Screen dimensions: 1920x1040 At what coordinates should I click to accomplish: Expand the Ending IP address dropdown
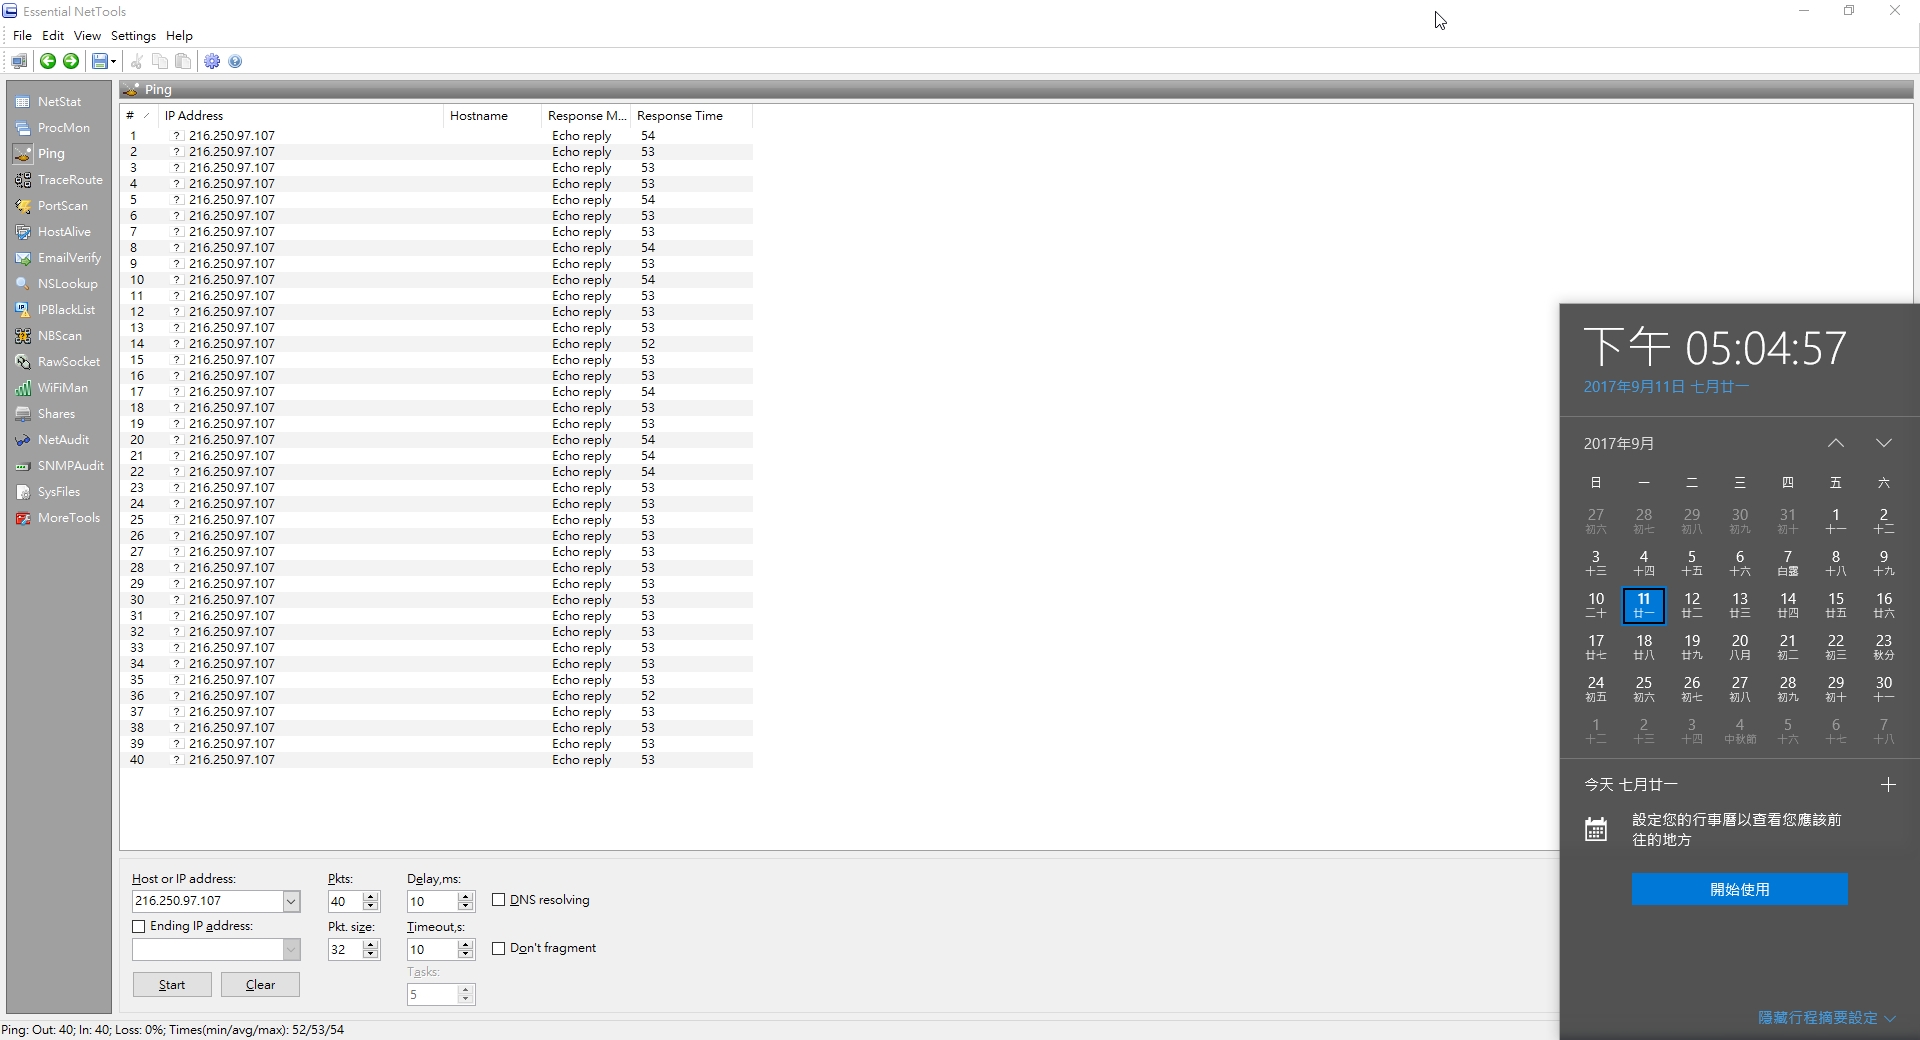[291, 950]
